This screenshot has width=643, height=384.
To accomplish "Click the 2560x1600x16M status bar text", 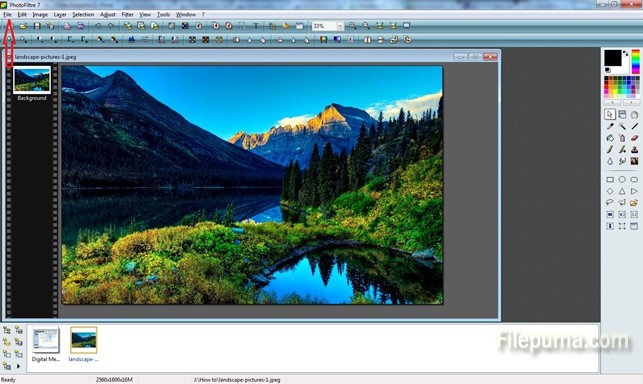I will 114,380.
